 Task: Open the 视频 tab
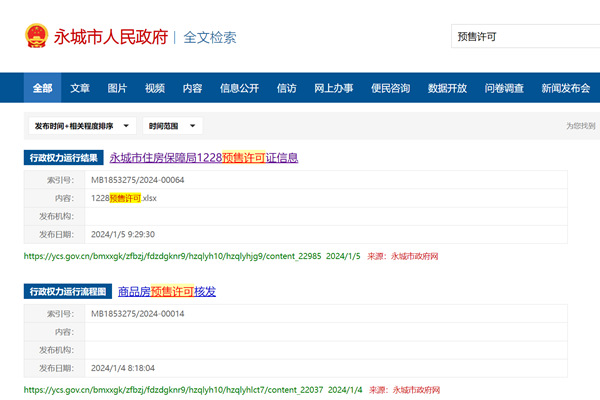pyautogui.click(x=155, y=88)
